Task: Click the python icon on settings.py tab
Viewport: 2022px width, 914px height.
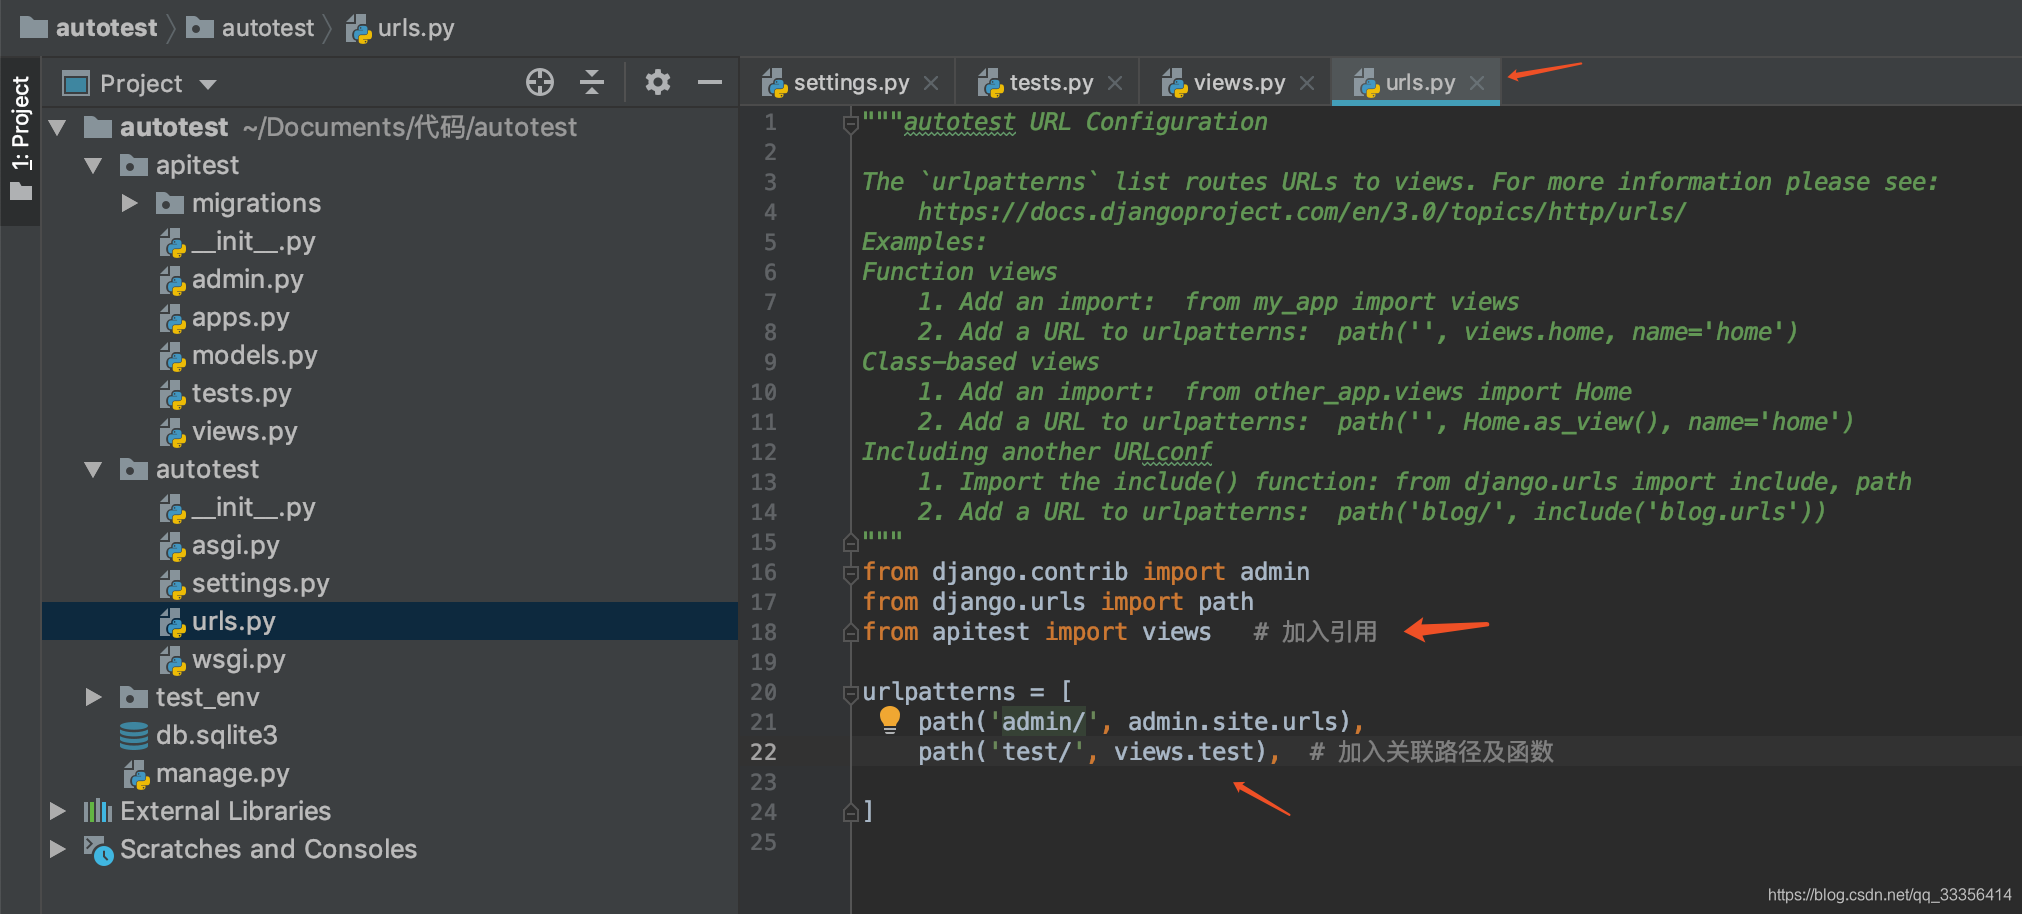Action: pyautogui.click(x=774, y=84)
